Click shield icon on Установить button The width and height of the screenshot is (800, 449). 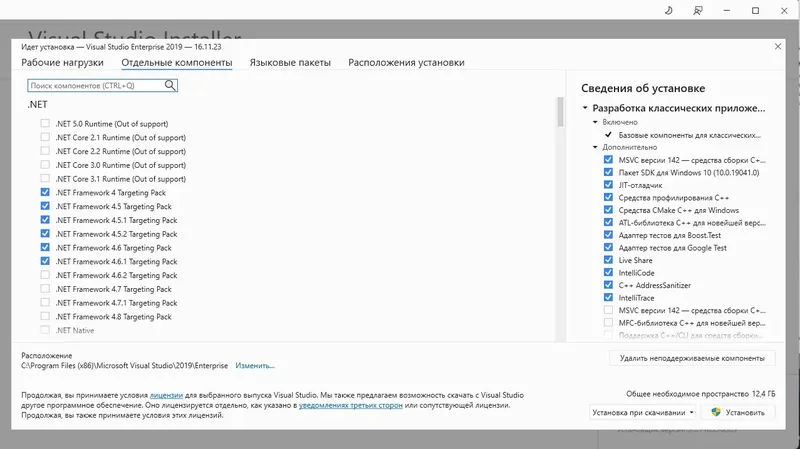(x=716, y=412)
